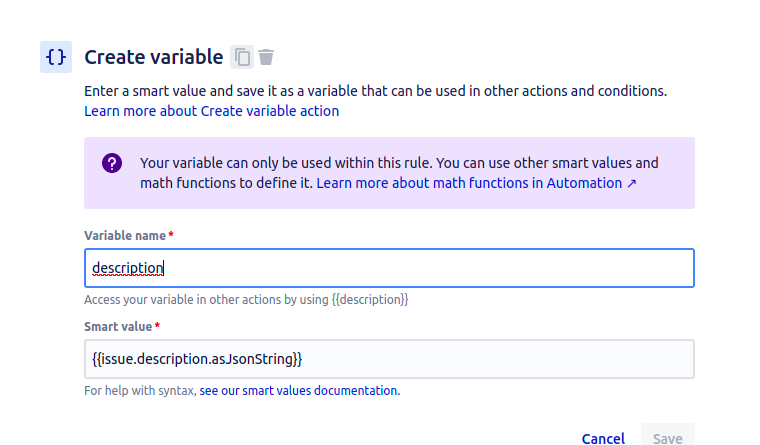This screenshot has width=760, height=445.
Task: Focus the Smart value input field
Action: coord(389,359)
